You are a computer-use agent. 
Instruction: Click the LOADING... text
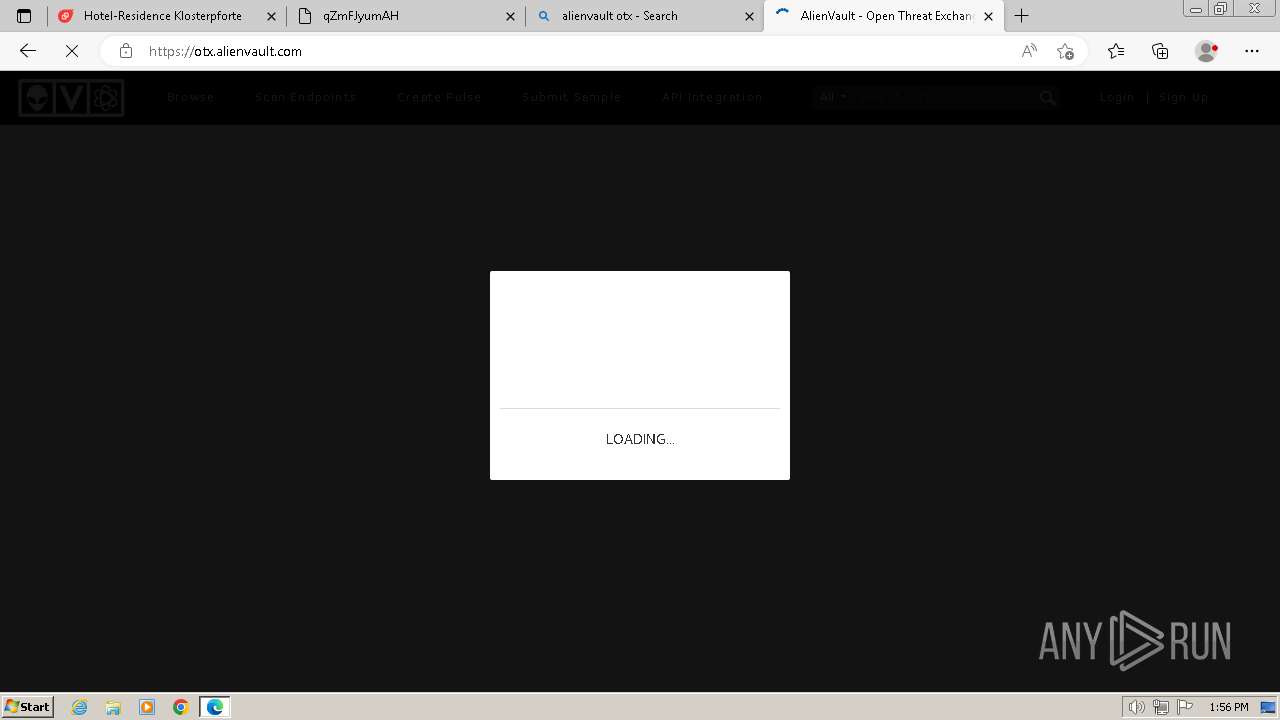640,439
